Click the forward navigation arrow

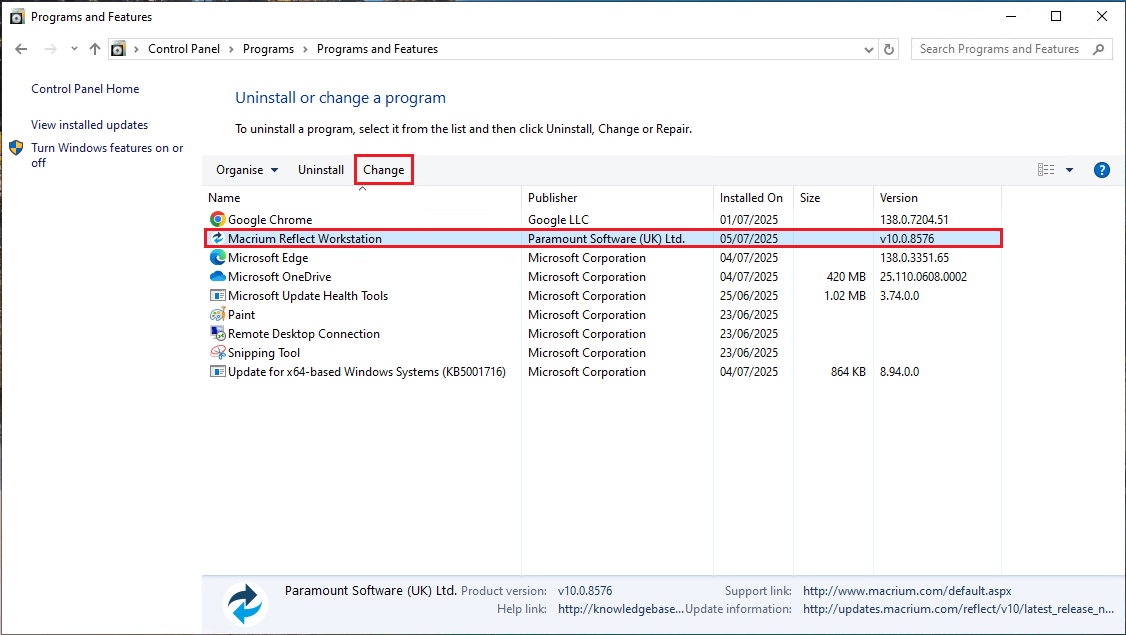coord(50,49)
